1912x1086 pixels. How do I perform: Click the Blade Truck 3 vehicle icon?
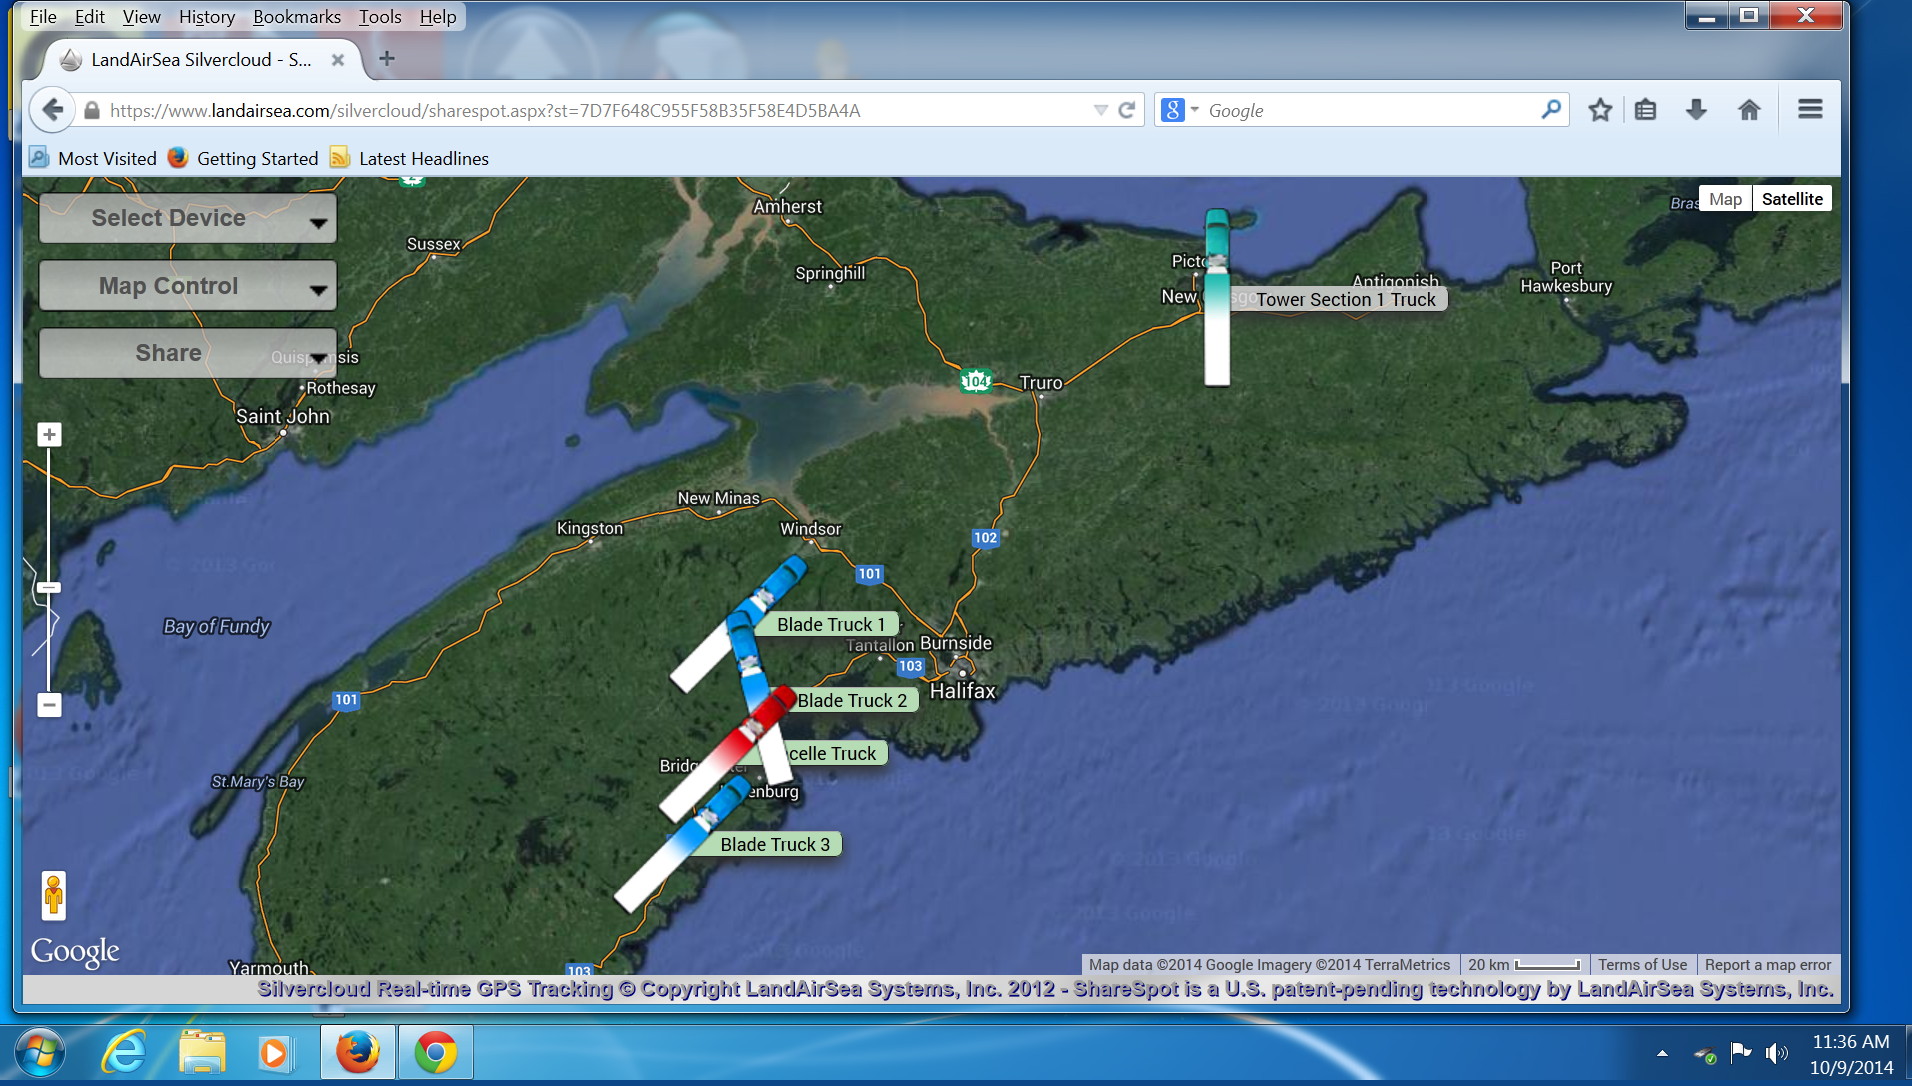pyautogui.click(x=682, y=845)
